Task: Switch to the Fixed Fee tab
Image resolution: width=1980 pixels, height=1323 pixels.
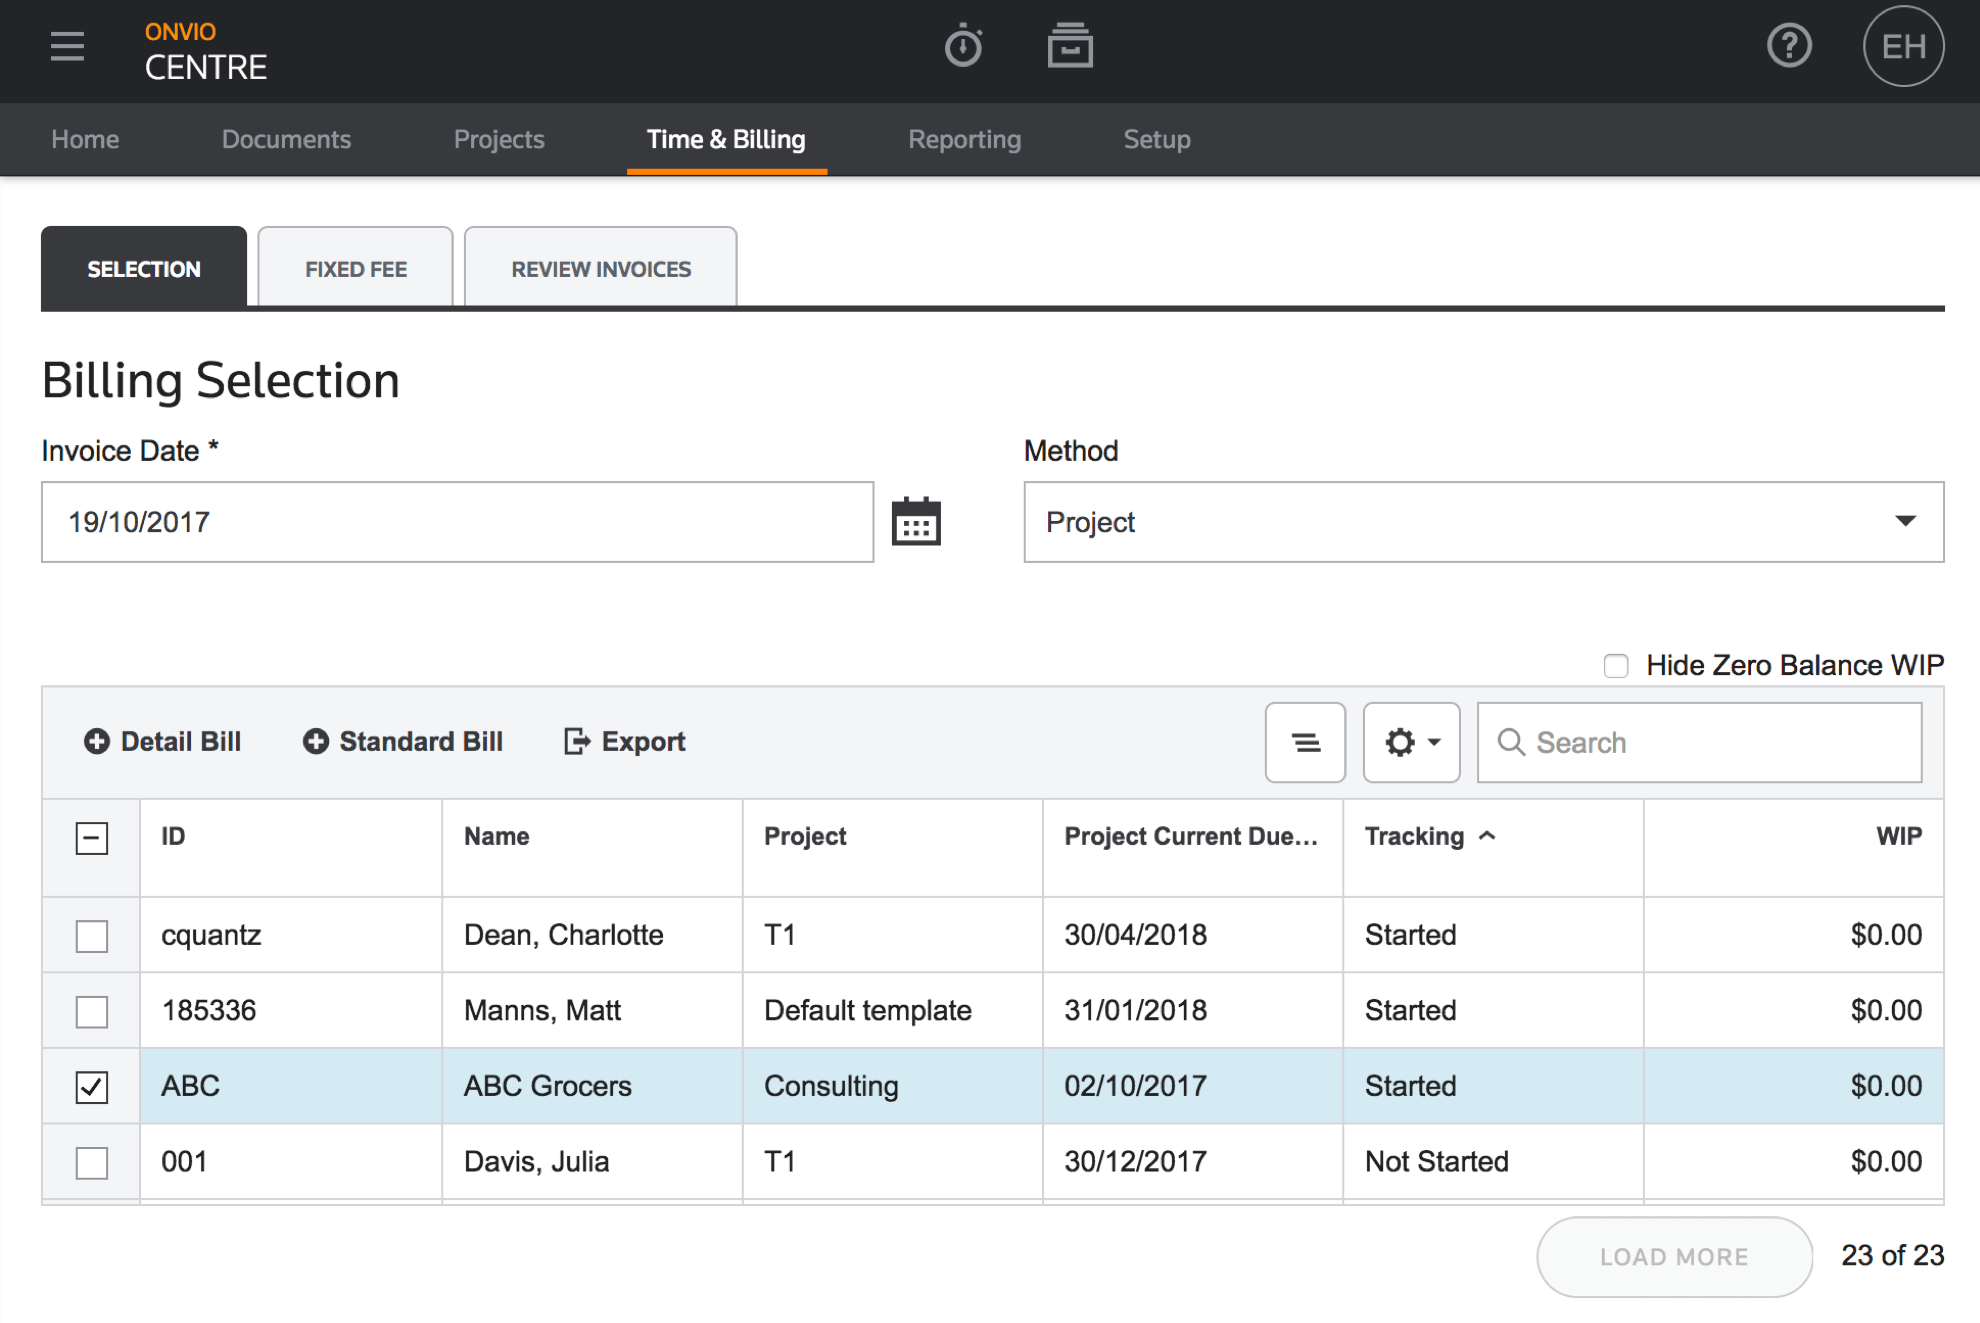Action: pyautogui.click(x=356, y=267)
